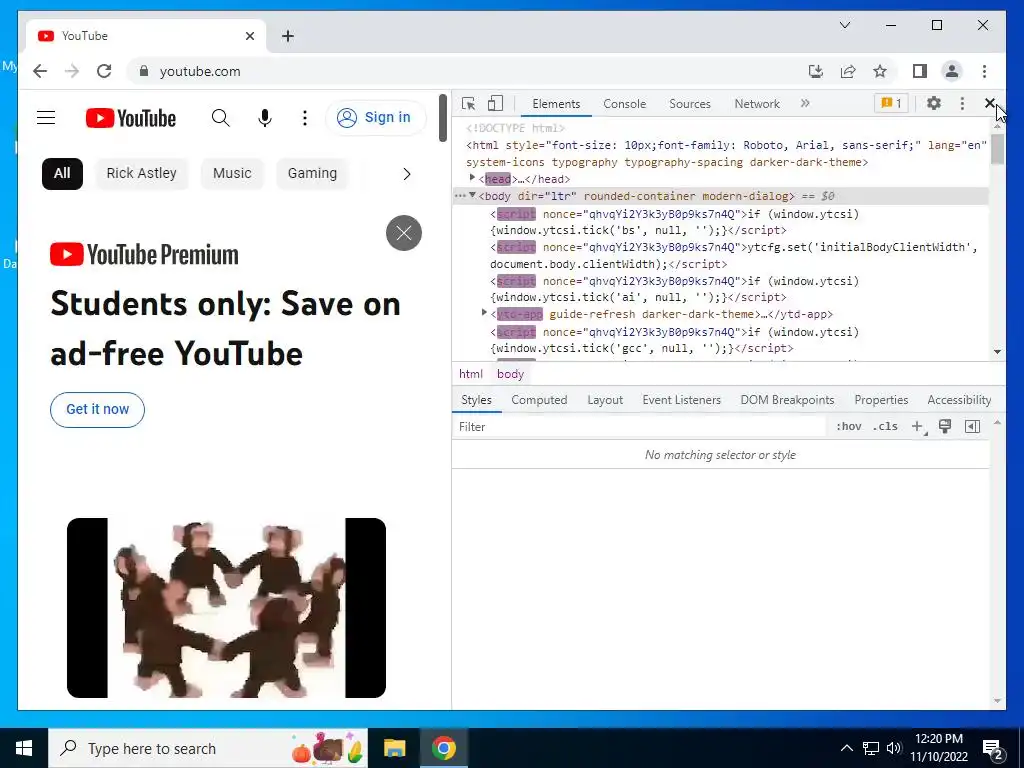This screenshot has width=1024, height=768.
Task: Click Type here to search box
Action: 208,748
